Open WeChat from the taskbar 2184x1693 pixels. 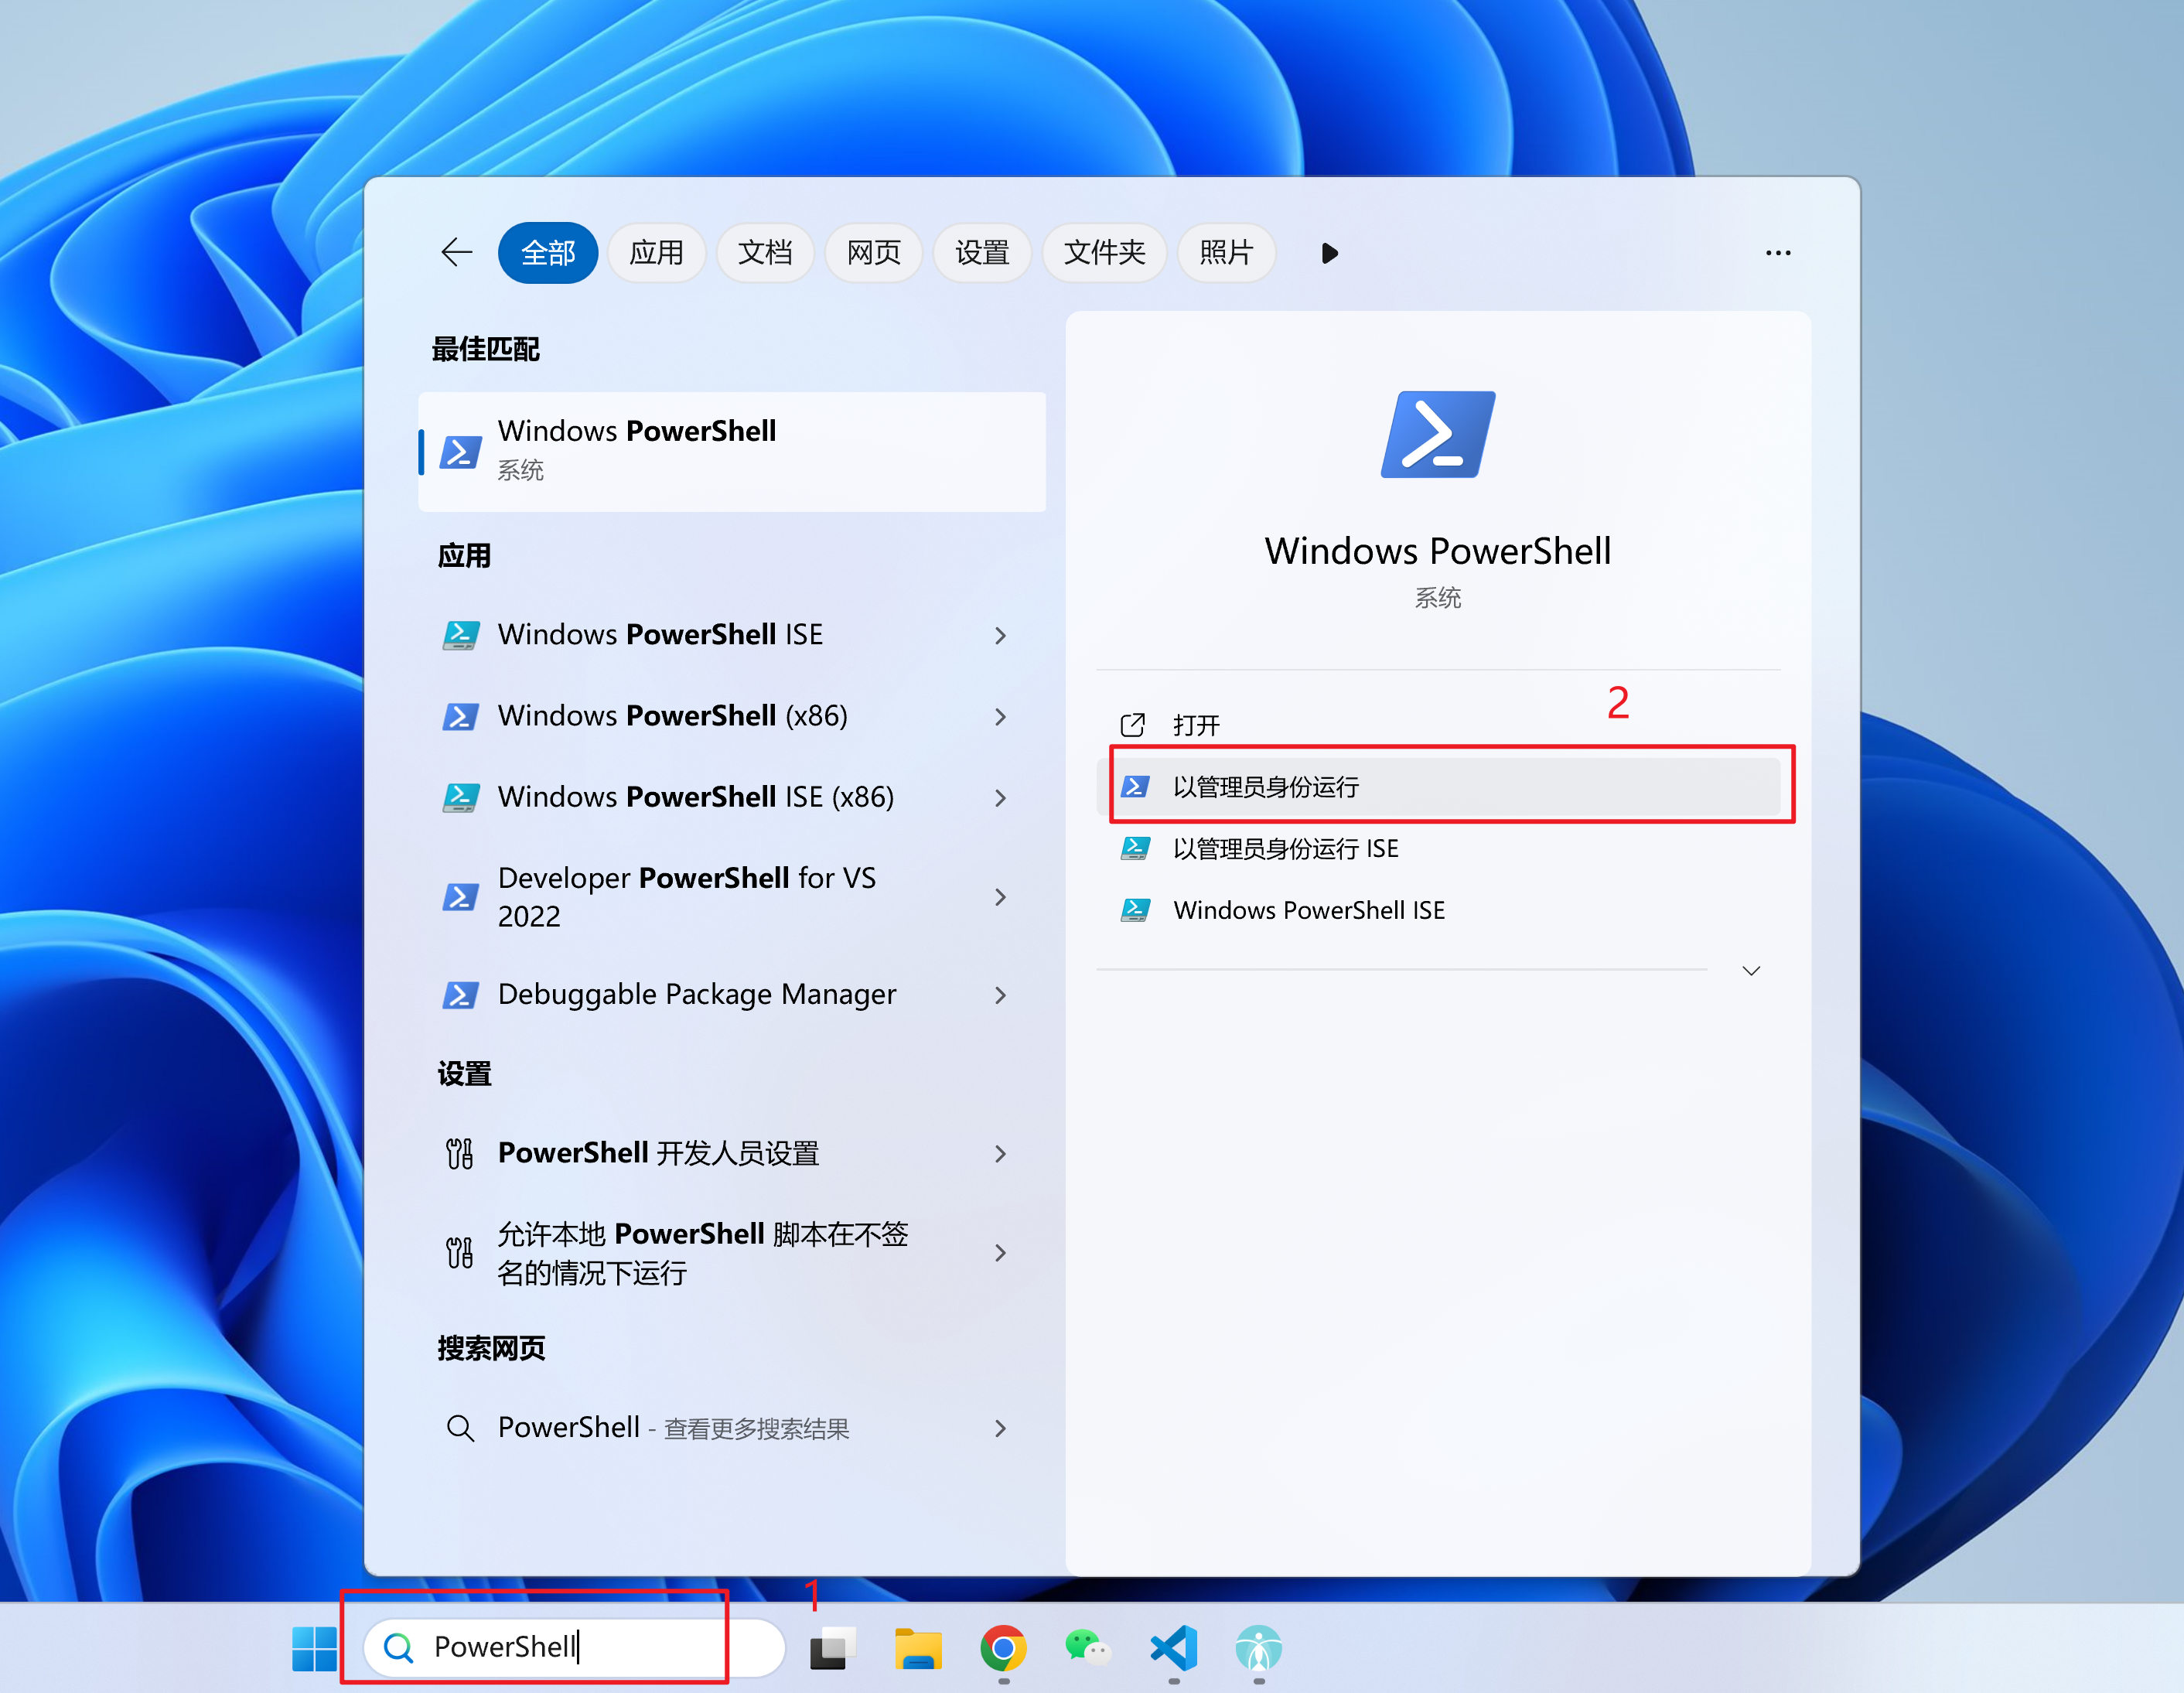[1088, 1648]
